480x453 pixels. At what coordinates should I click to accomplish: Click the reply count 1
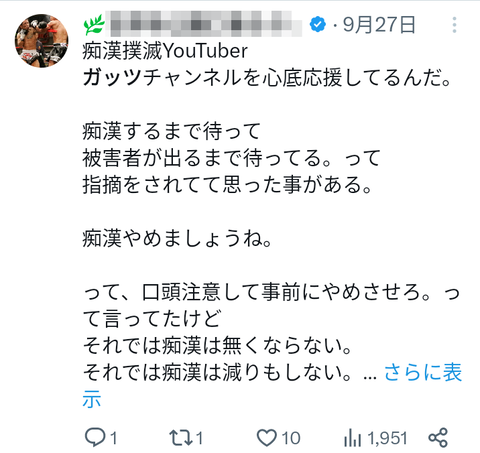coord(114,438)
